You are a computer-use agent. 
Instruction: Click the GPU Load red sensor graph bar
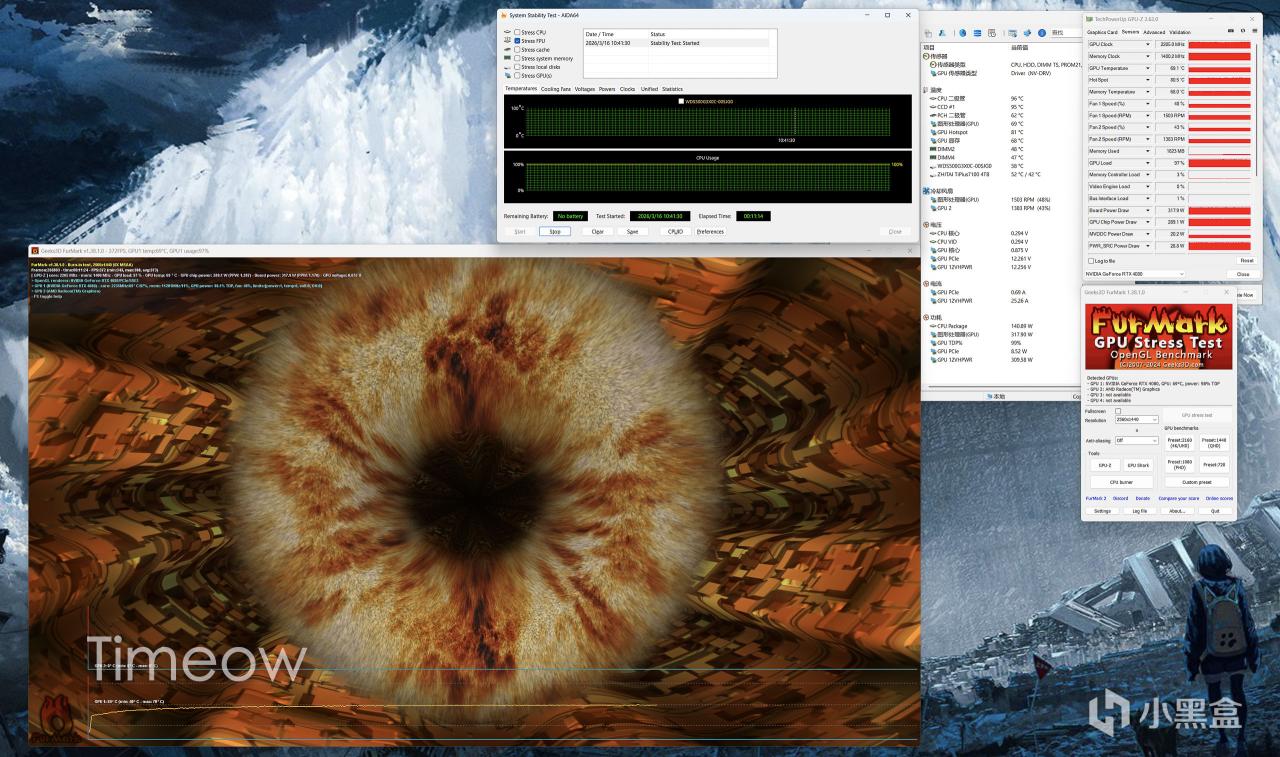tap(1219, 163)
